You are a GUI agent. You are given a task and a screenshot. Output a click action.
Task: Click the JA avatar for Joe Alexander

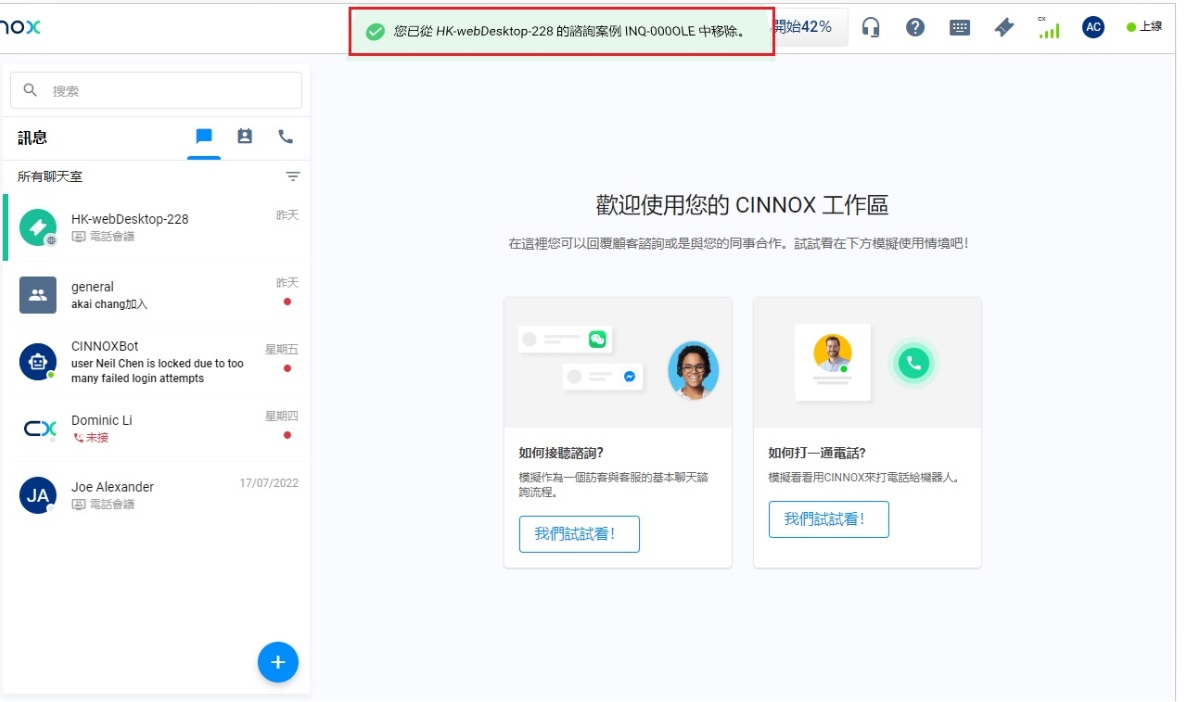coord(38,495)
